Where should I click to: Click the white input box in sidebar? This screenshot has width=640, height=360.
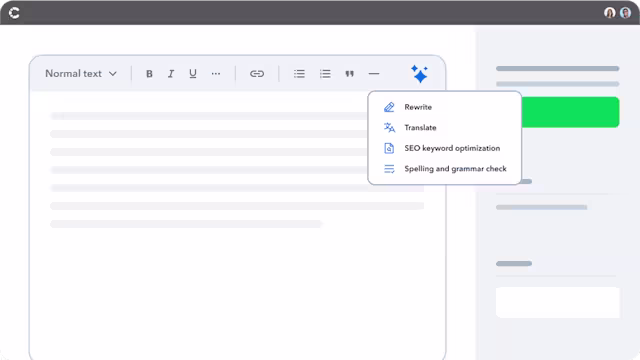[558, 302]
